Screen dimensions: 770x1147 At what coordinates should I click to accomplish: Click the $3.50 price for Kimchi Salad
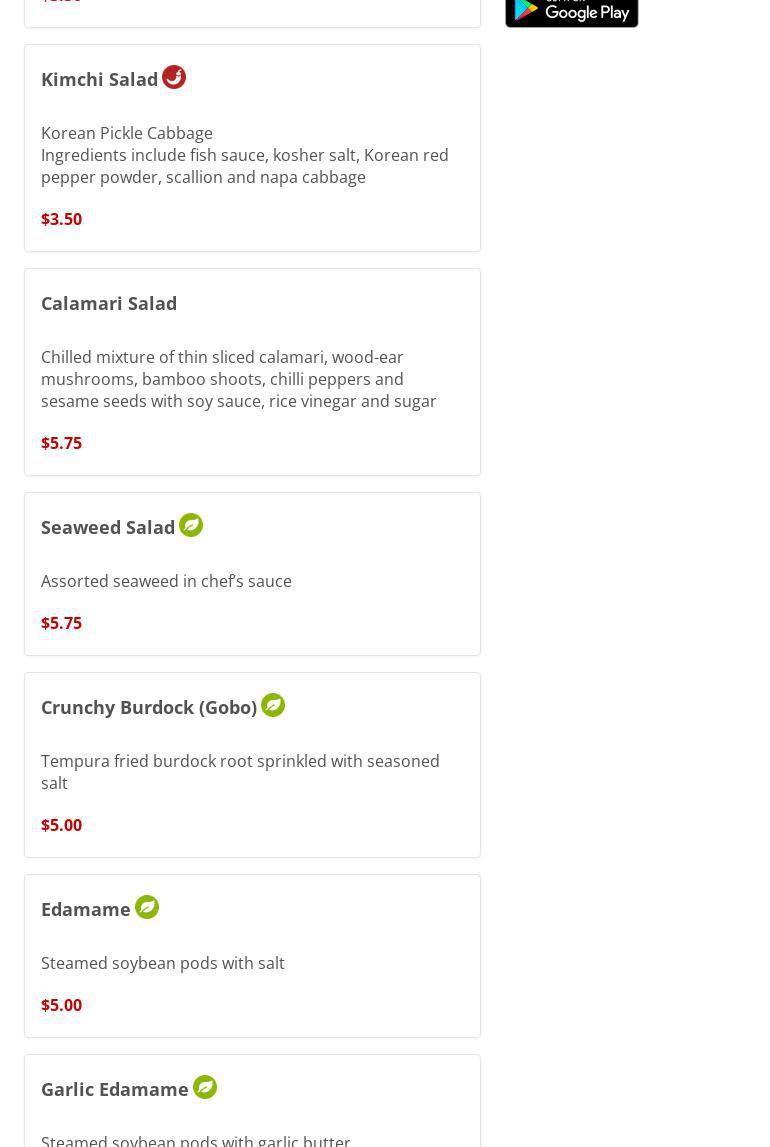[62, 219]
